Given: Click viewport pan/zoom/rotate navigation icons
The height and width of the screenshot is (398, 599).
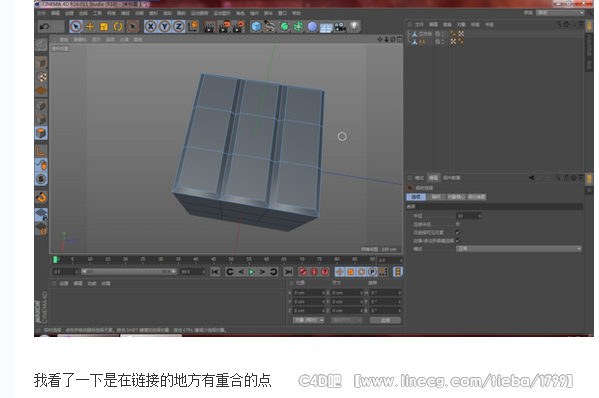Looking at the screenshot, I should (389, 39).
